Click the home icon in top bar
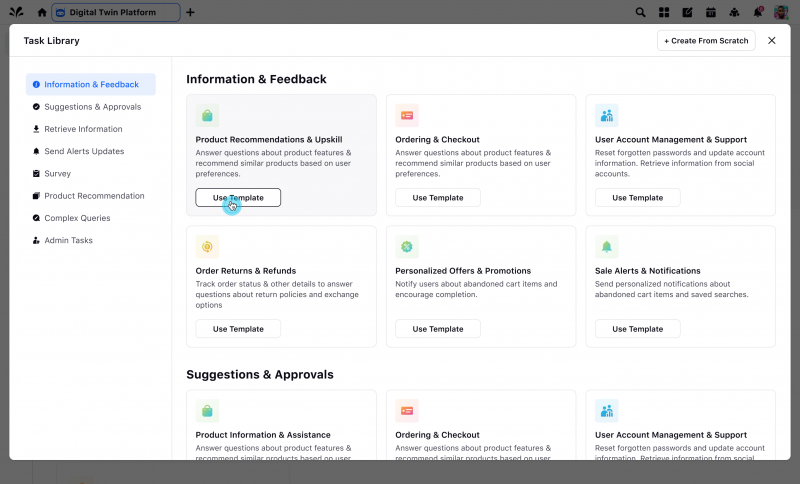Image resolution: width=800 pixels, height=484 pixels. point(41,12)
